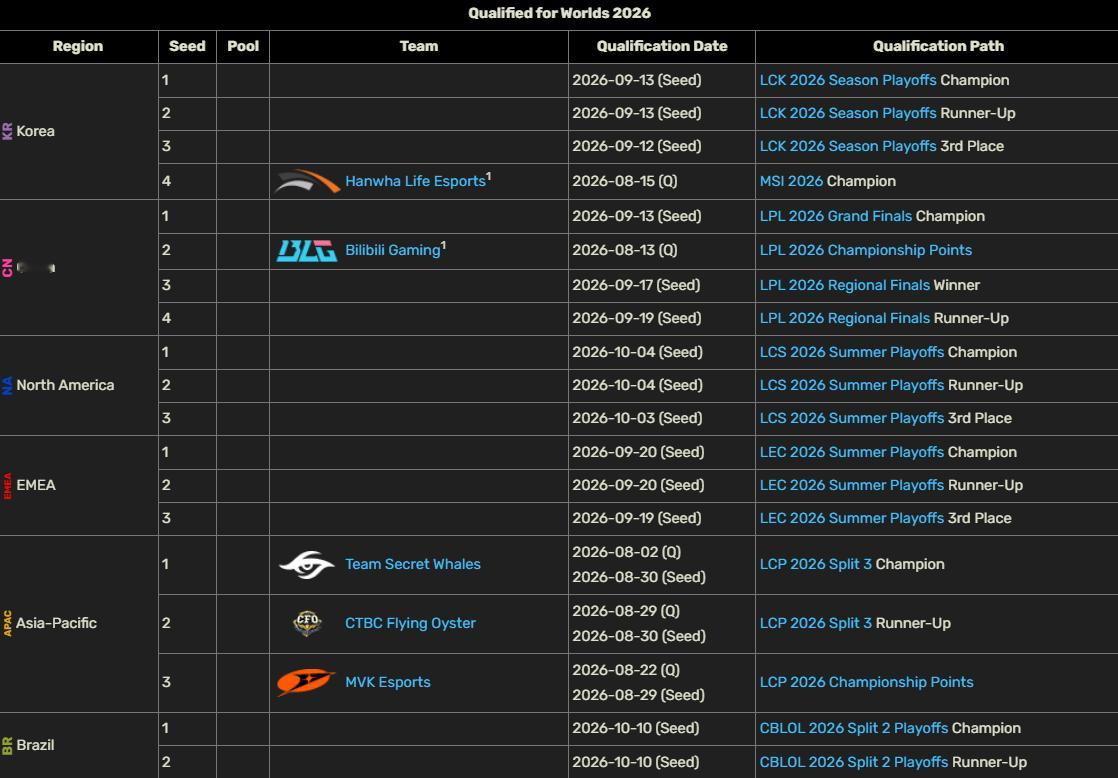Image resolution: width=1118 pixels, height=778 pixels.
Task: Click the NA region flag label
Action: (x=7, y=385)
